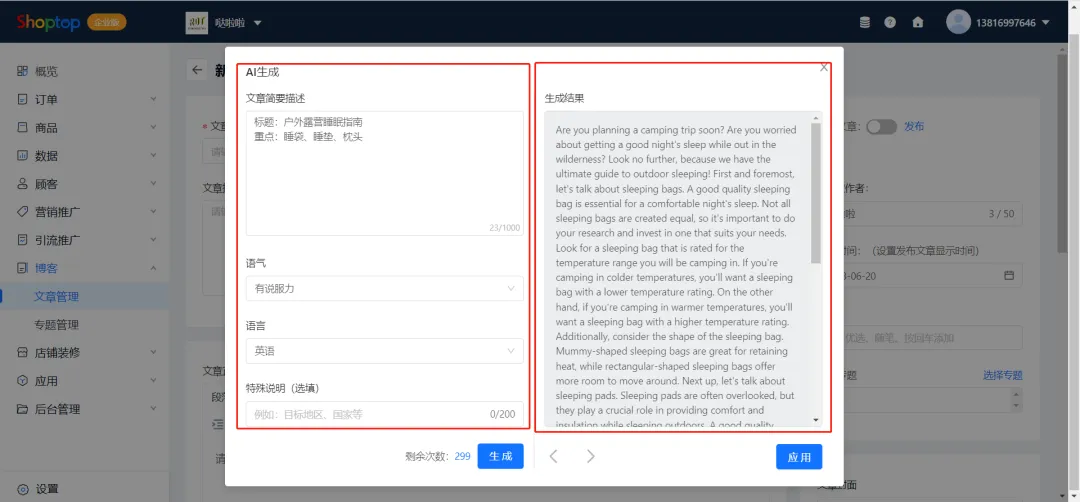Expand the 店铺装修 menu chevron
The image size is (1080, 502).
(x=153, y=353)
